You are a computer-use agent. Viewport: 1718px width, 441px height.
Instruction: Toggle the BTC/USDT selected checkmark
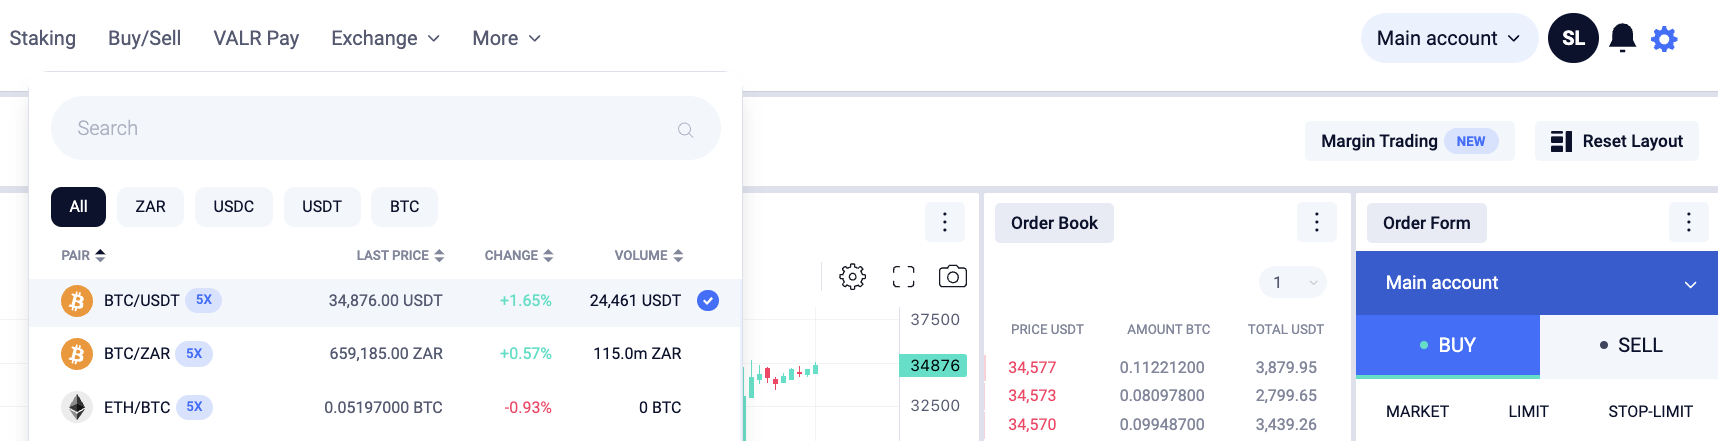707,300
